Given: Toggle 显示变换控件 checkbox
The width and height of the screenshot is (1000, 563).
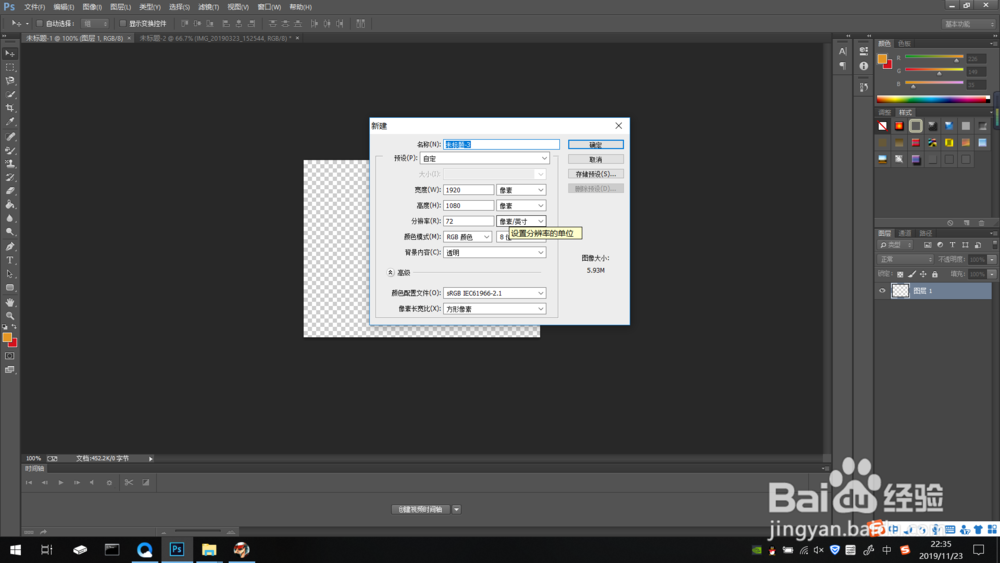Looking at the screenshot, I should [122, 24].
